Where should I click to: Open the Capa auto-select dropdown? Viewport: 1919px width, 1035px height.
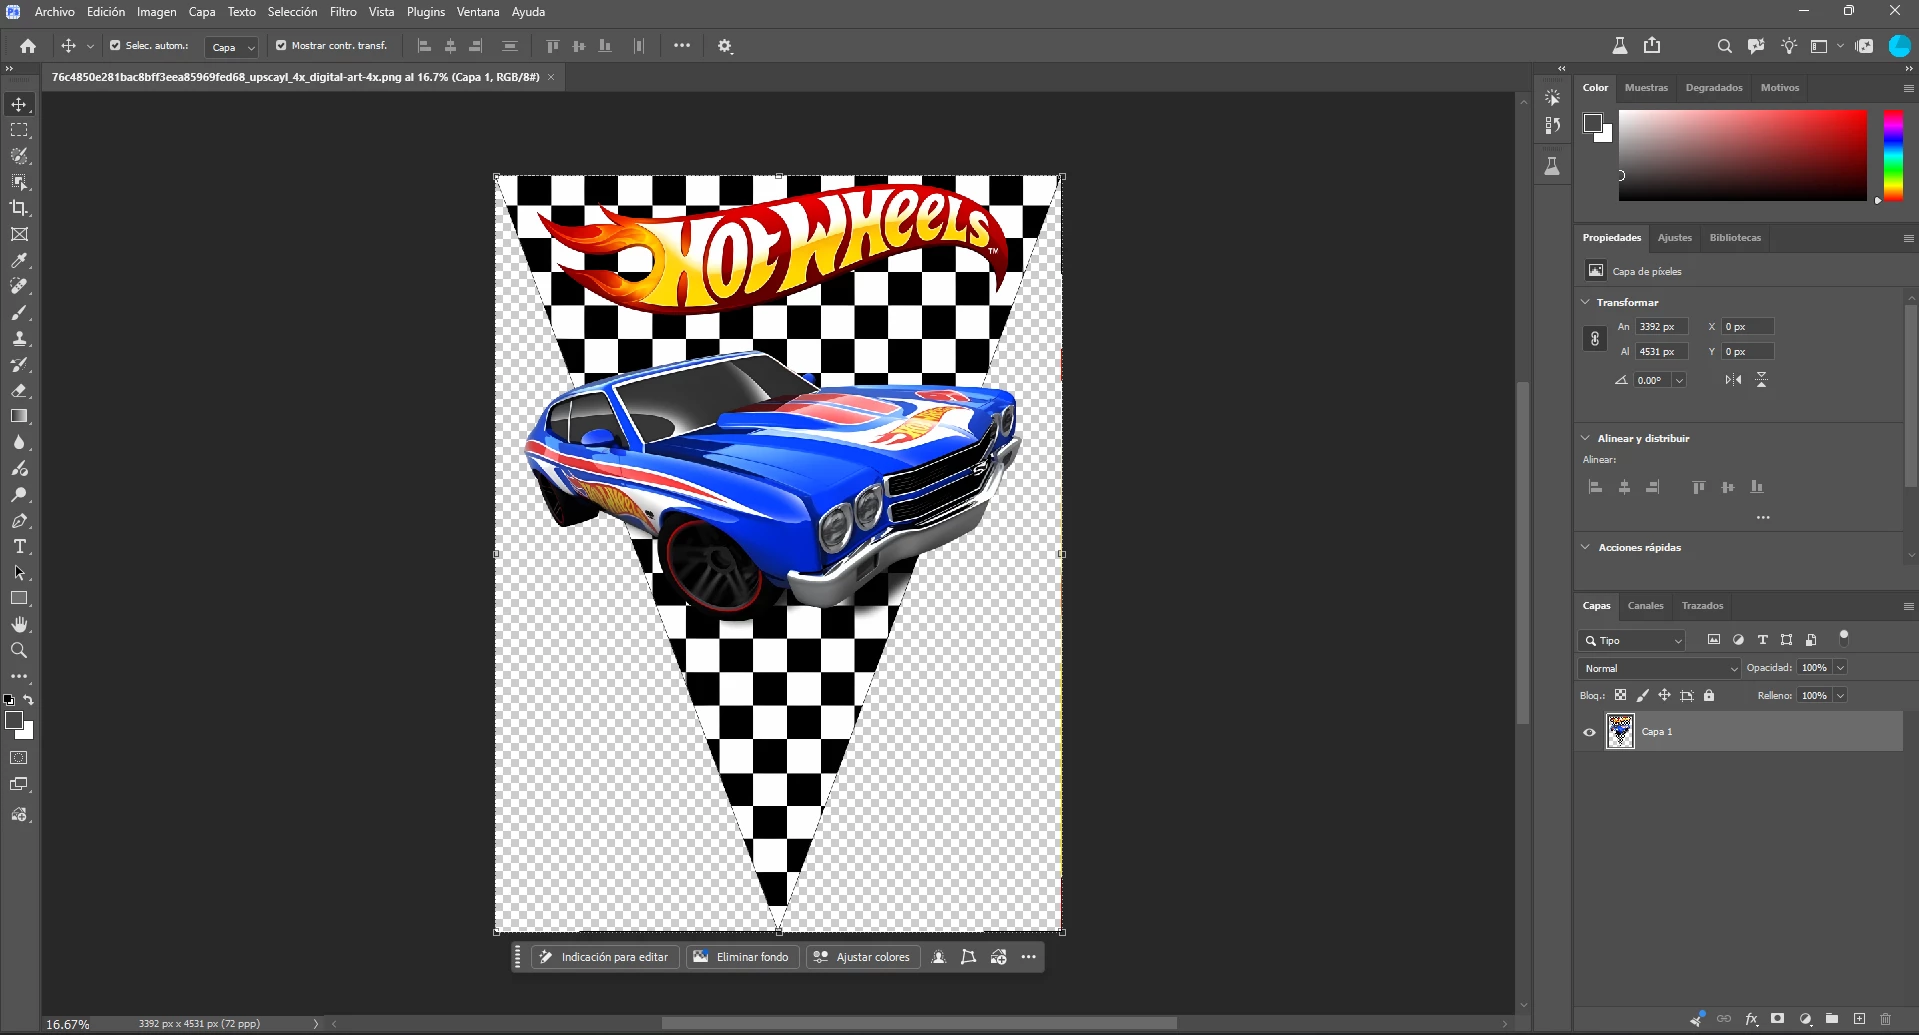pyautogui.click(x=232, y=47)
